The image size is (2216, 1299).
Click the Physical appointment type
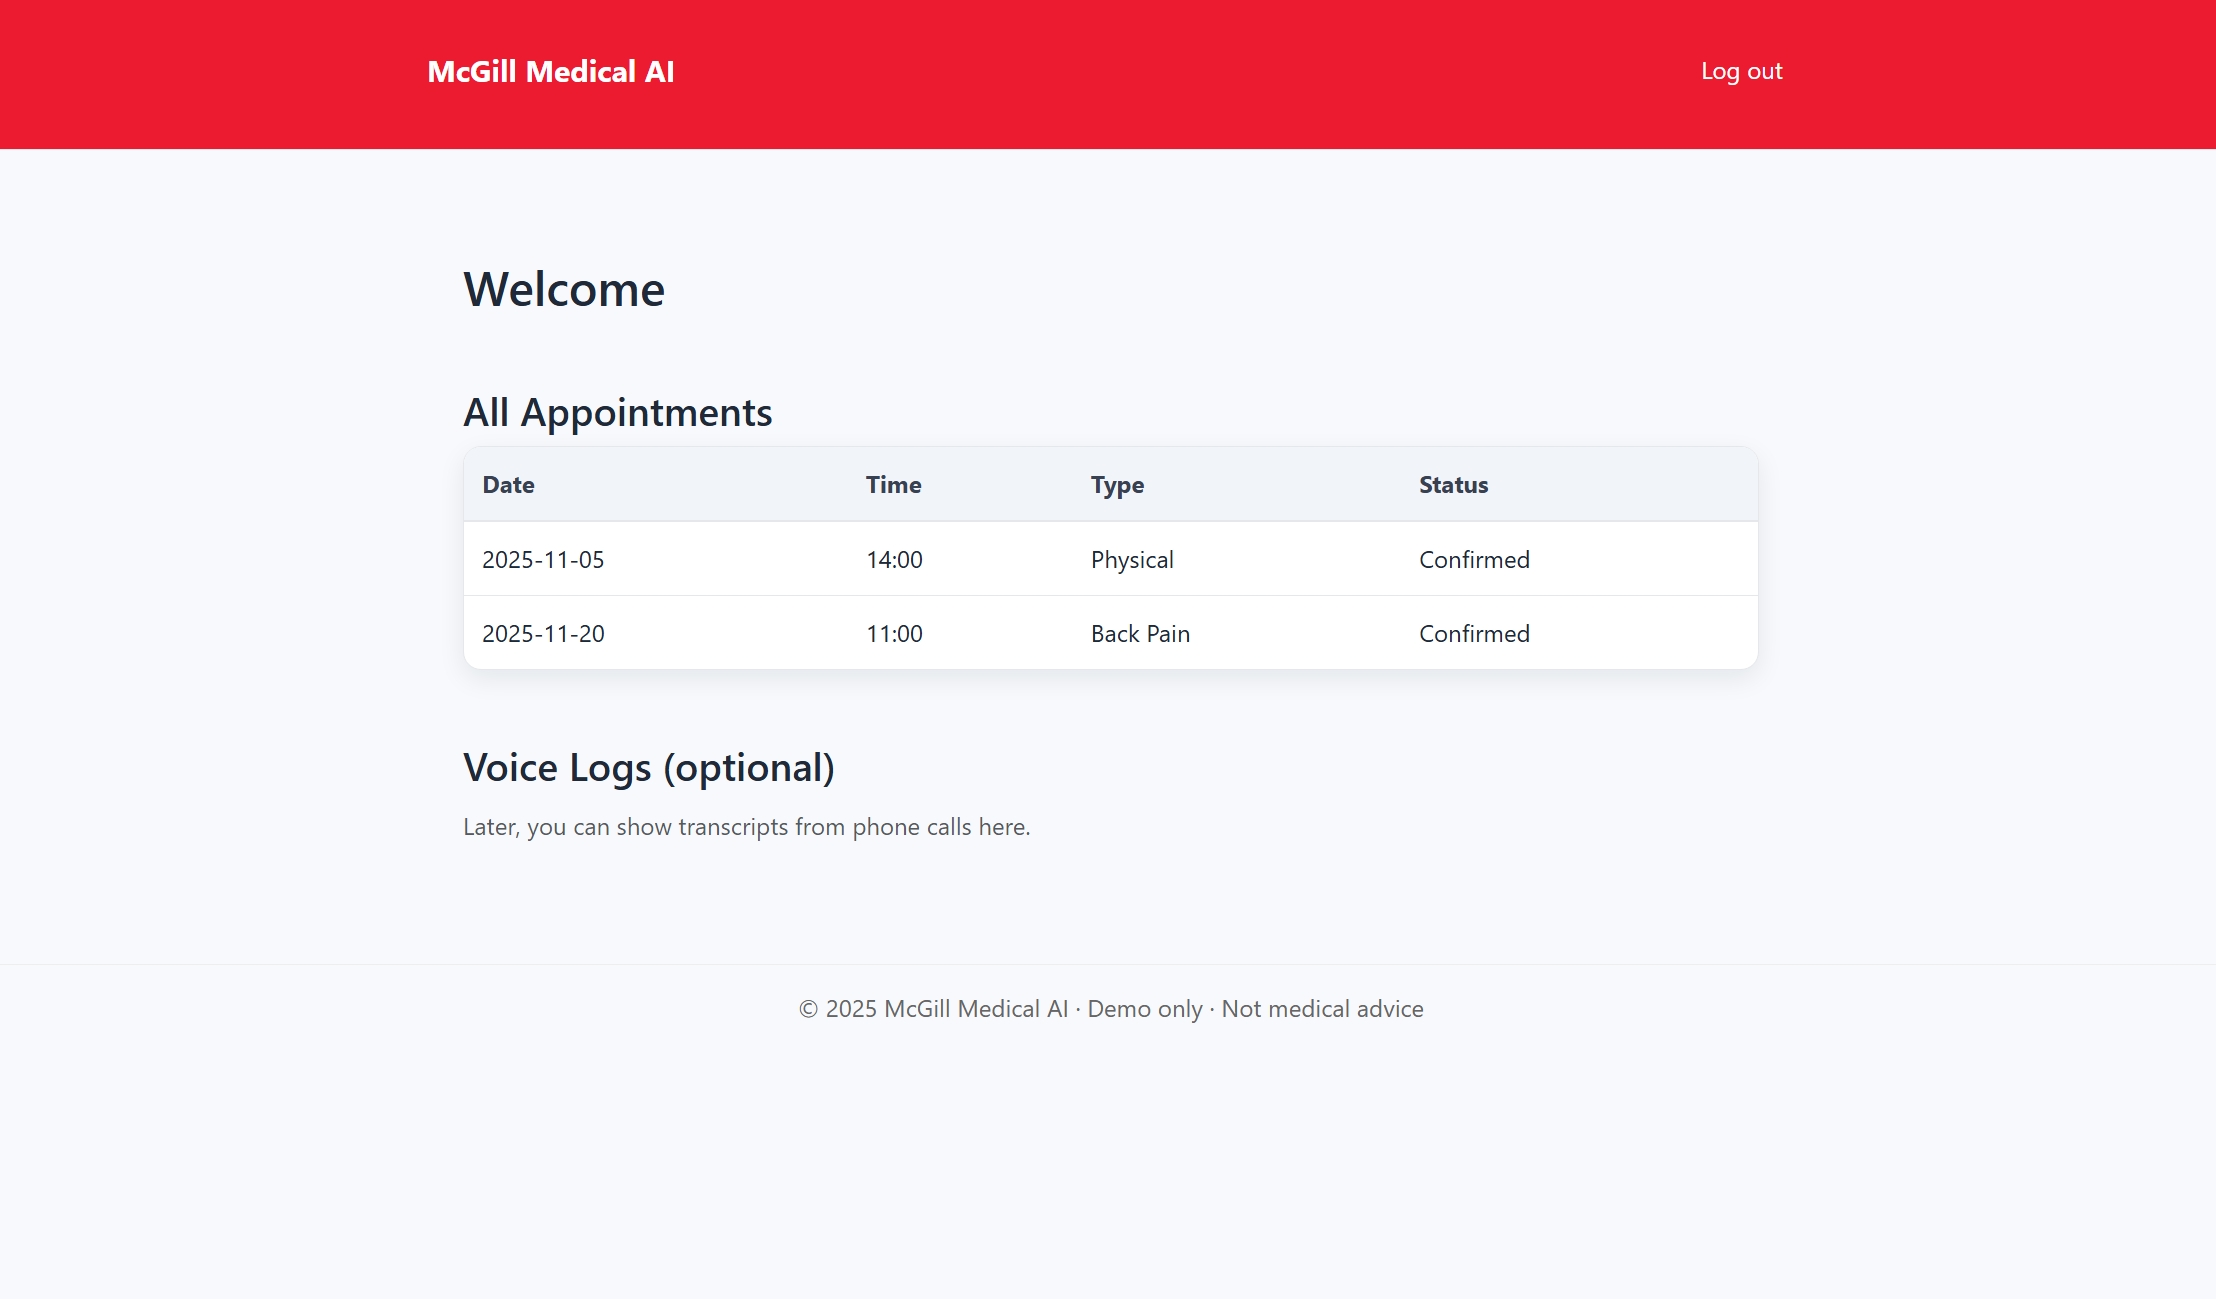(x=1132, y=560)
